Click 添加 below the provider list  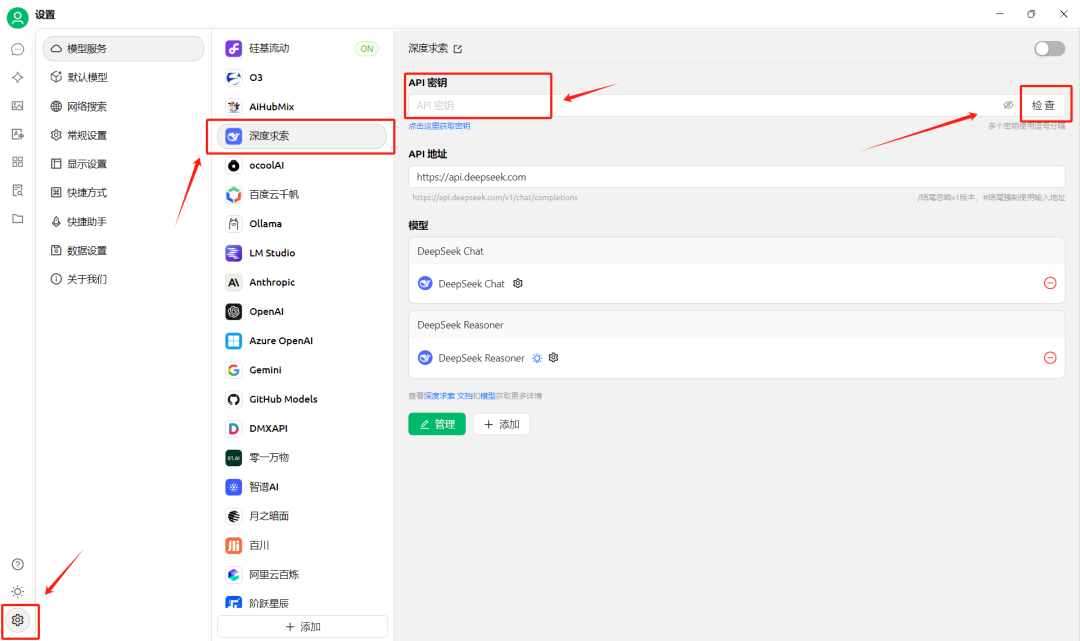(x=302, y=627)
